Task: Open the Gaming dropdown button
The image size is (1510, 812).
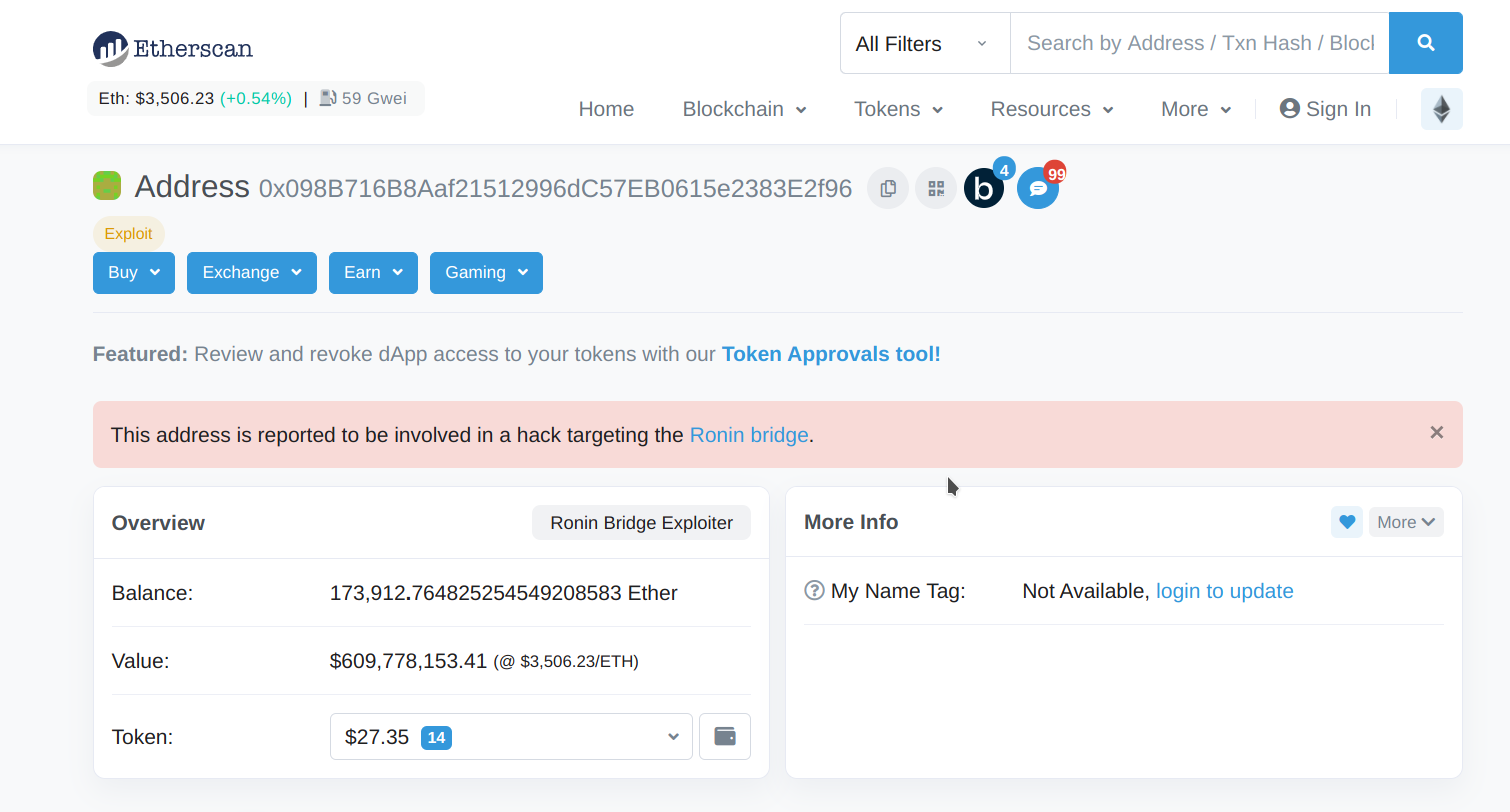Action: click(486, 273)
